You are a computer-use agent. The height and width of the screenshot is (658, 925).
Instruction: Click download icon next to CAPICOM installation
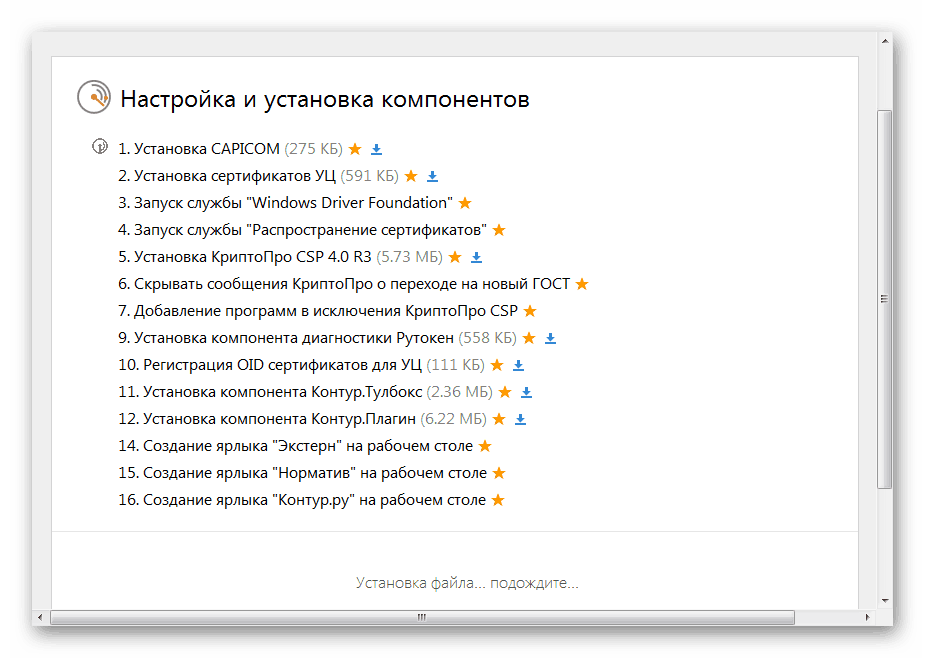pos(376,149)
